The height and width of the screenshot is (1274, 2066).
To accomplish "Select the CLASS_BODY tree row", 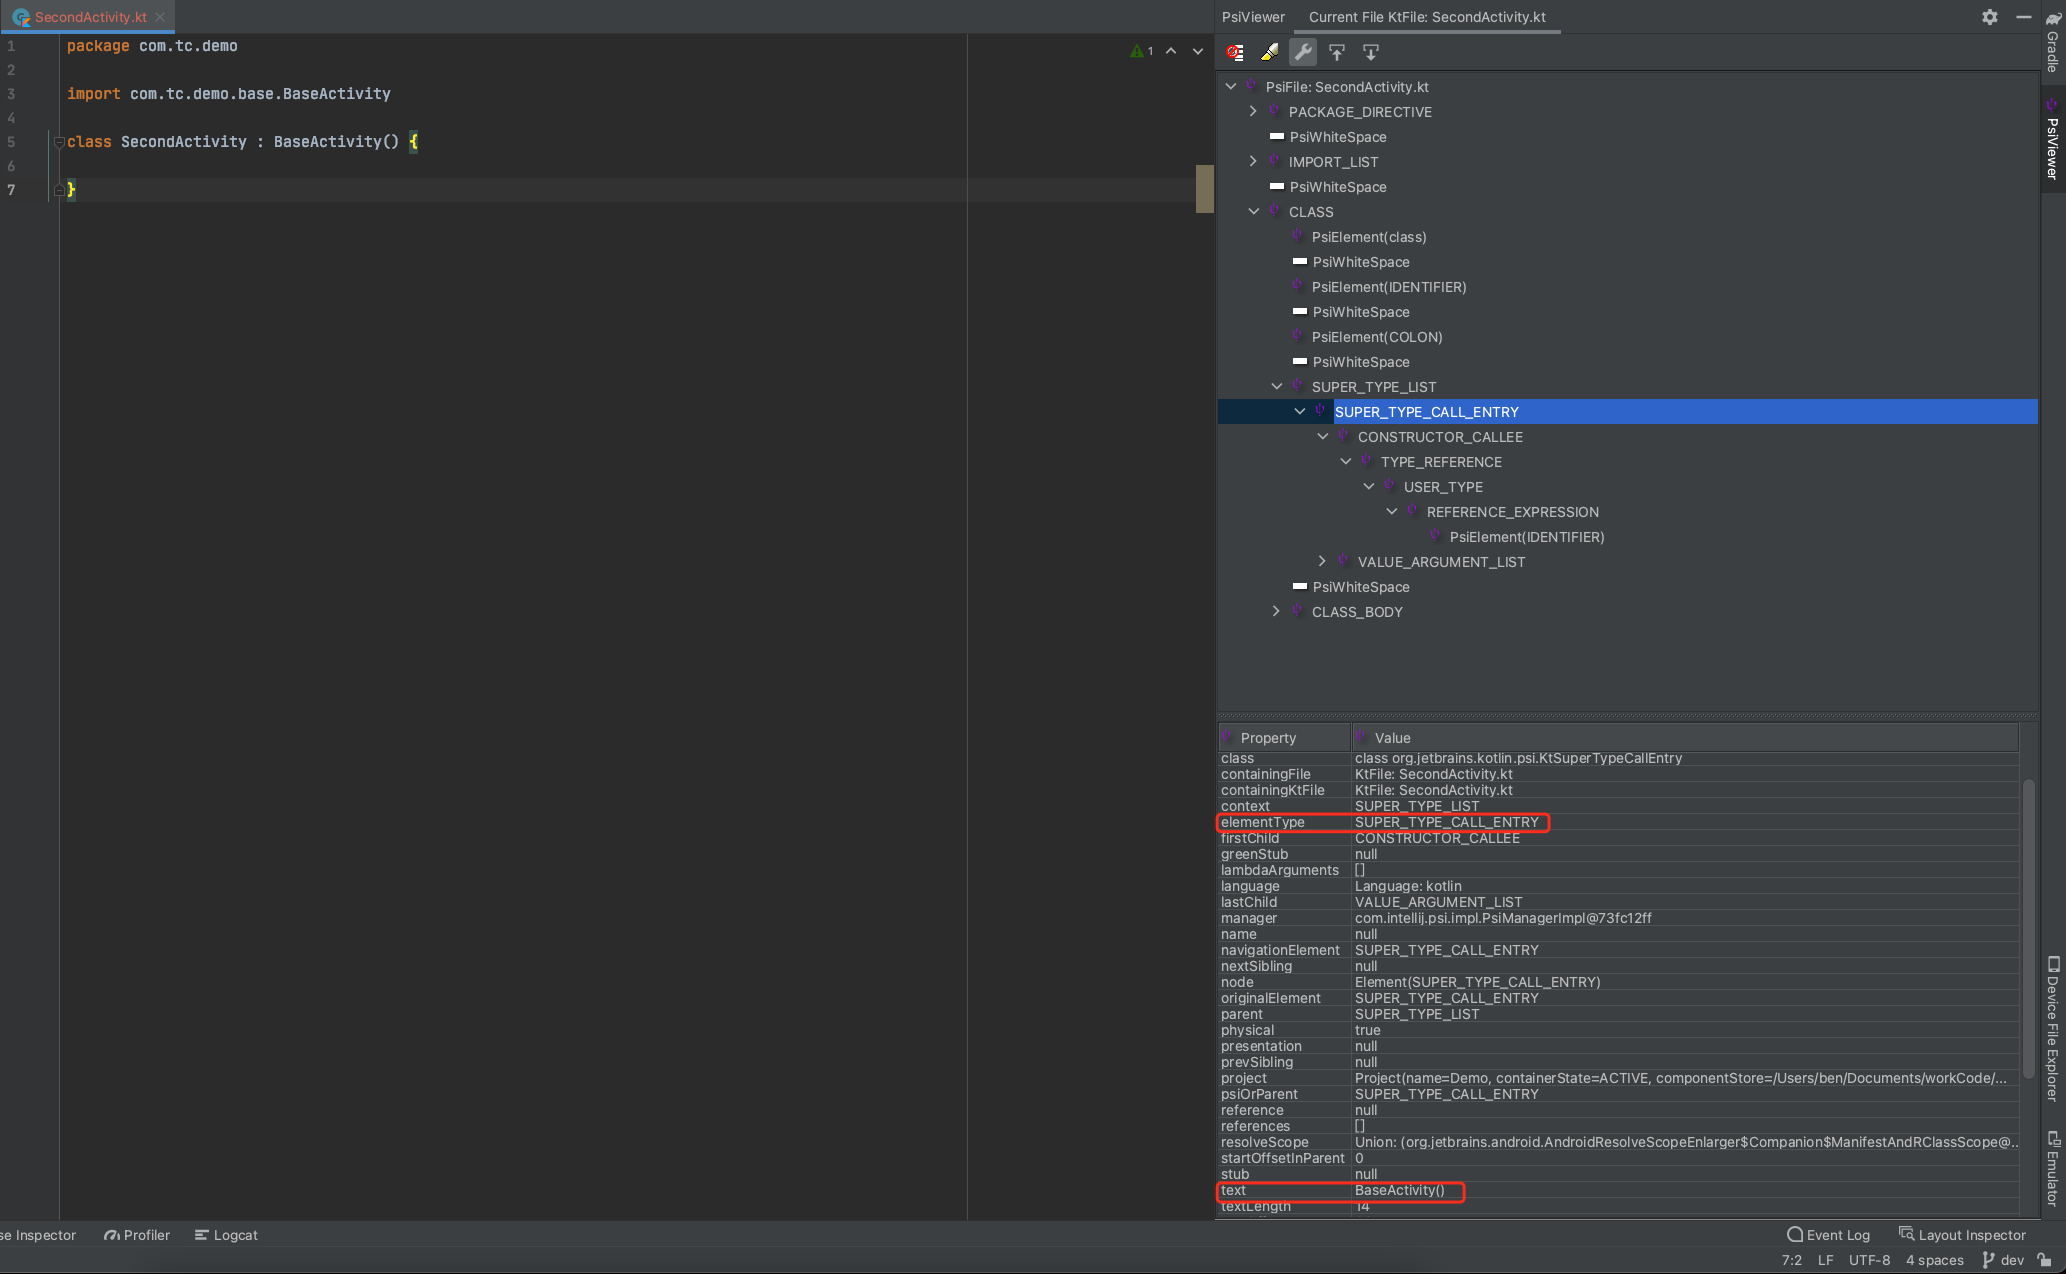I will (1357, 612).
